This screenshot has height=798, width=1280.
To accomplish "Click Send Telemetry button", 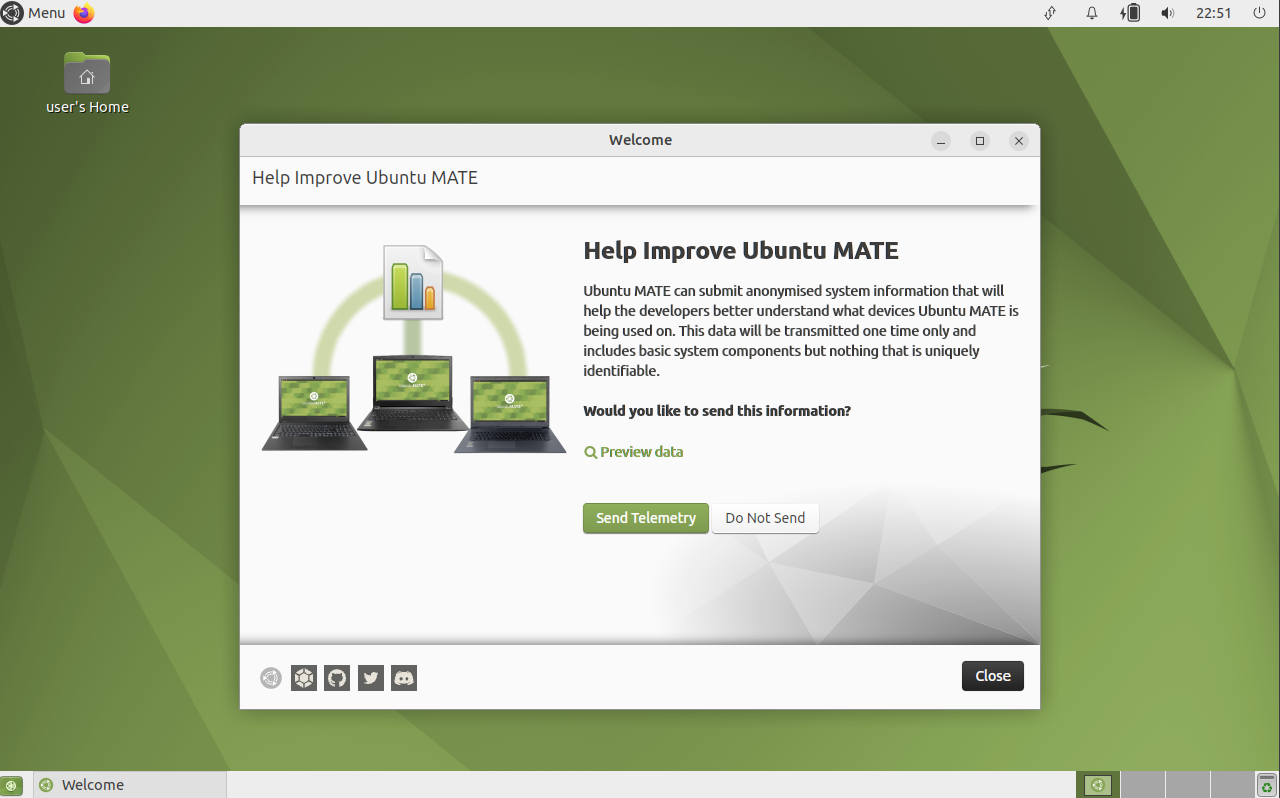I will coord(646,518).
